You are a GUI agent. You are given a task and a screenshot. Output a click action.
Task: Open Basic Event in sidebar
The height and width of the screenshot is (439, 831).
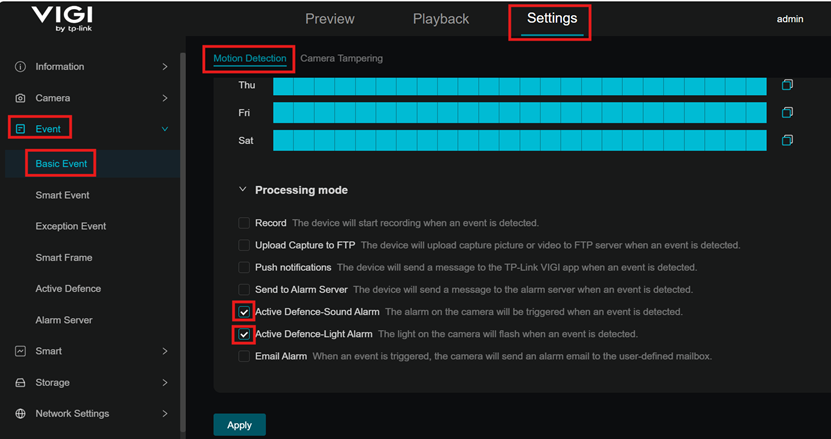tap(61, 164)
